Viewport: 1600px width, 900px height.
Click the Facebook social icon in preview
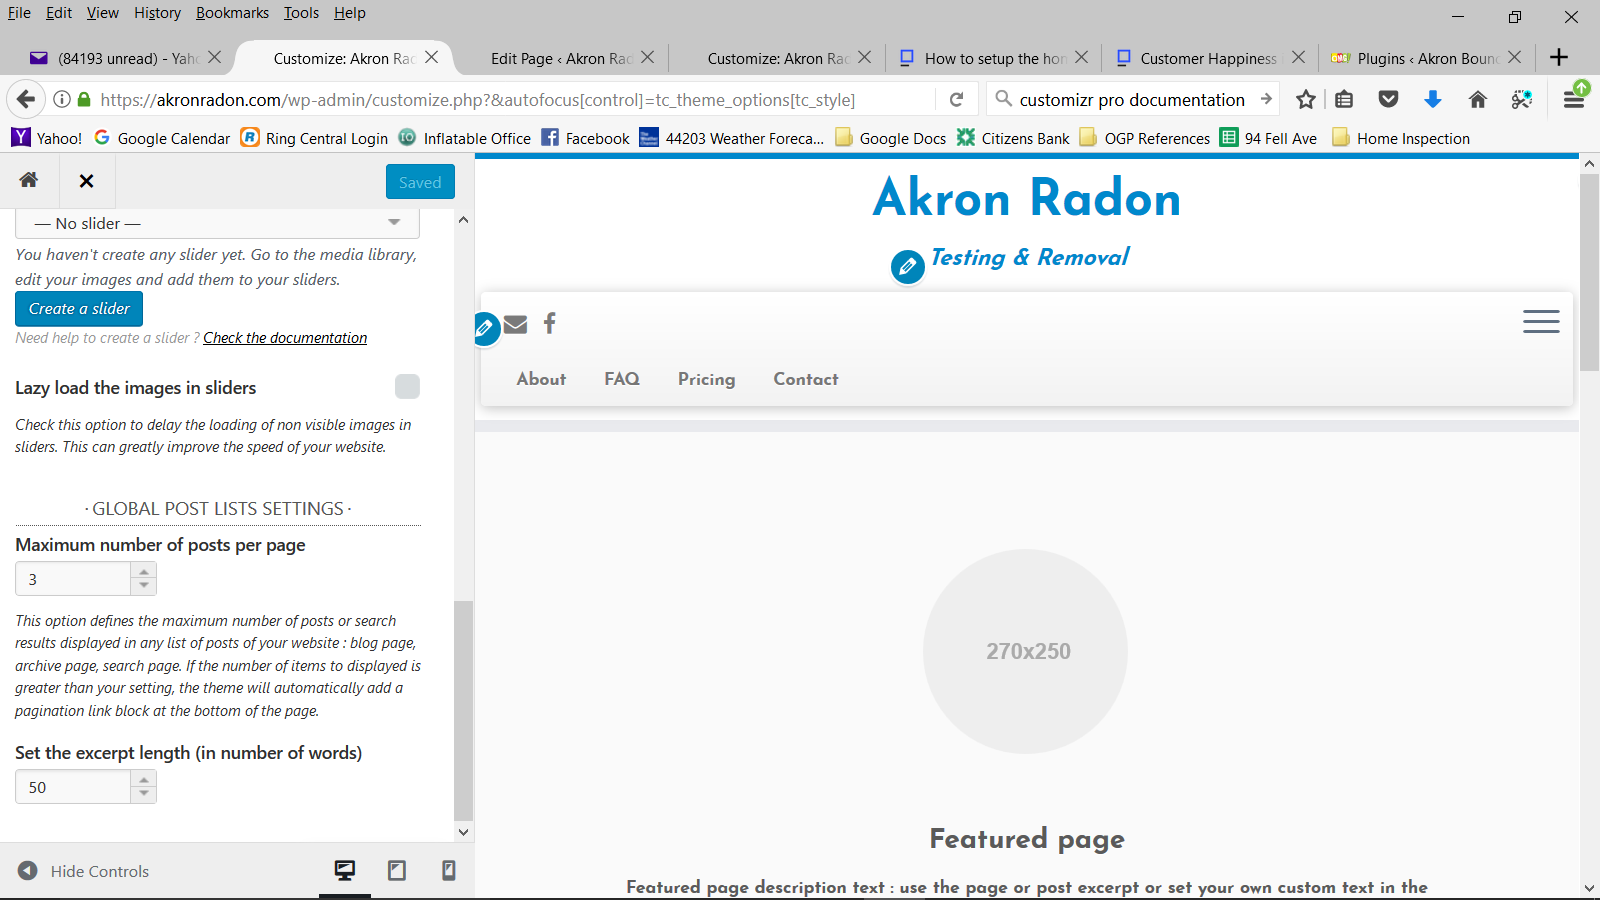pos(549,323)
